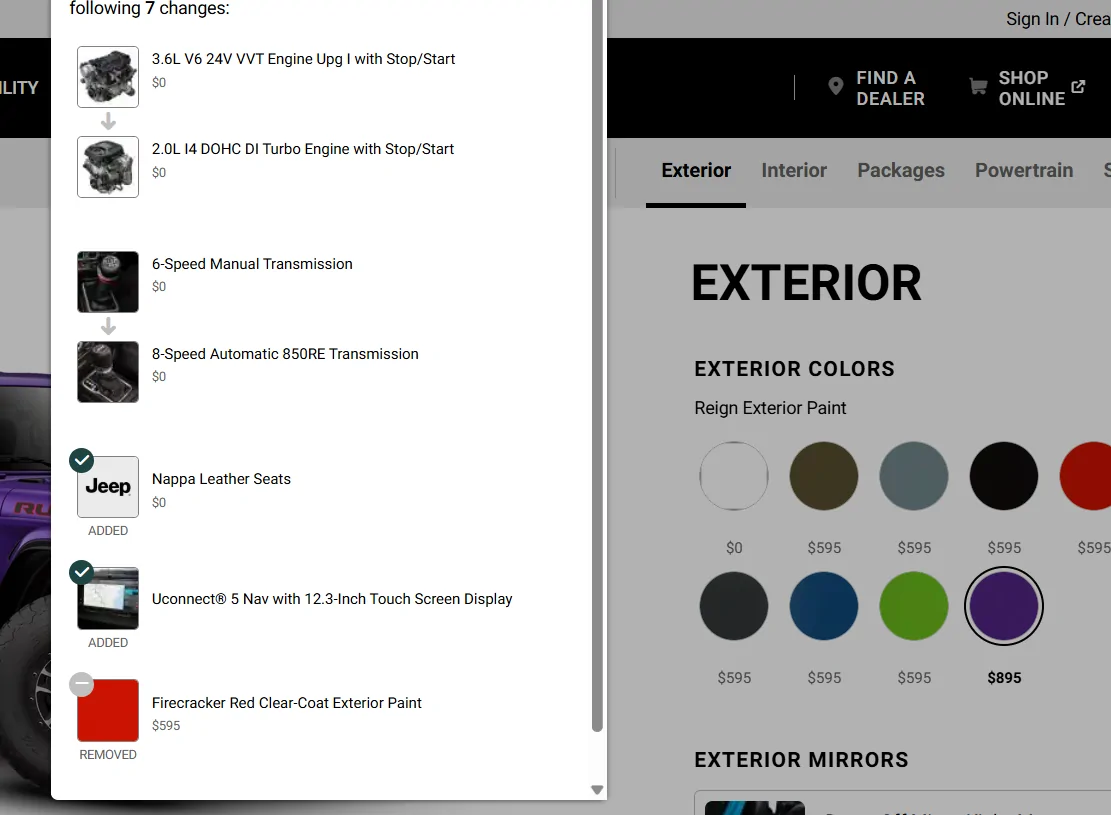Select the green exterior color swatch
Screen dimensions: 1111x815
(913, 606)
